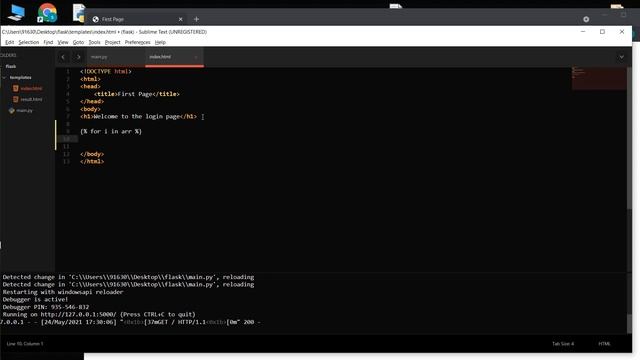Viewport: 640px width, 360px height.
Task: Collapse the templates folder arrow
Action: click(4, 78)
